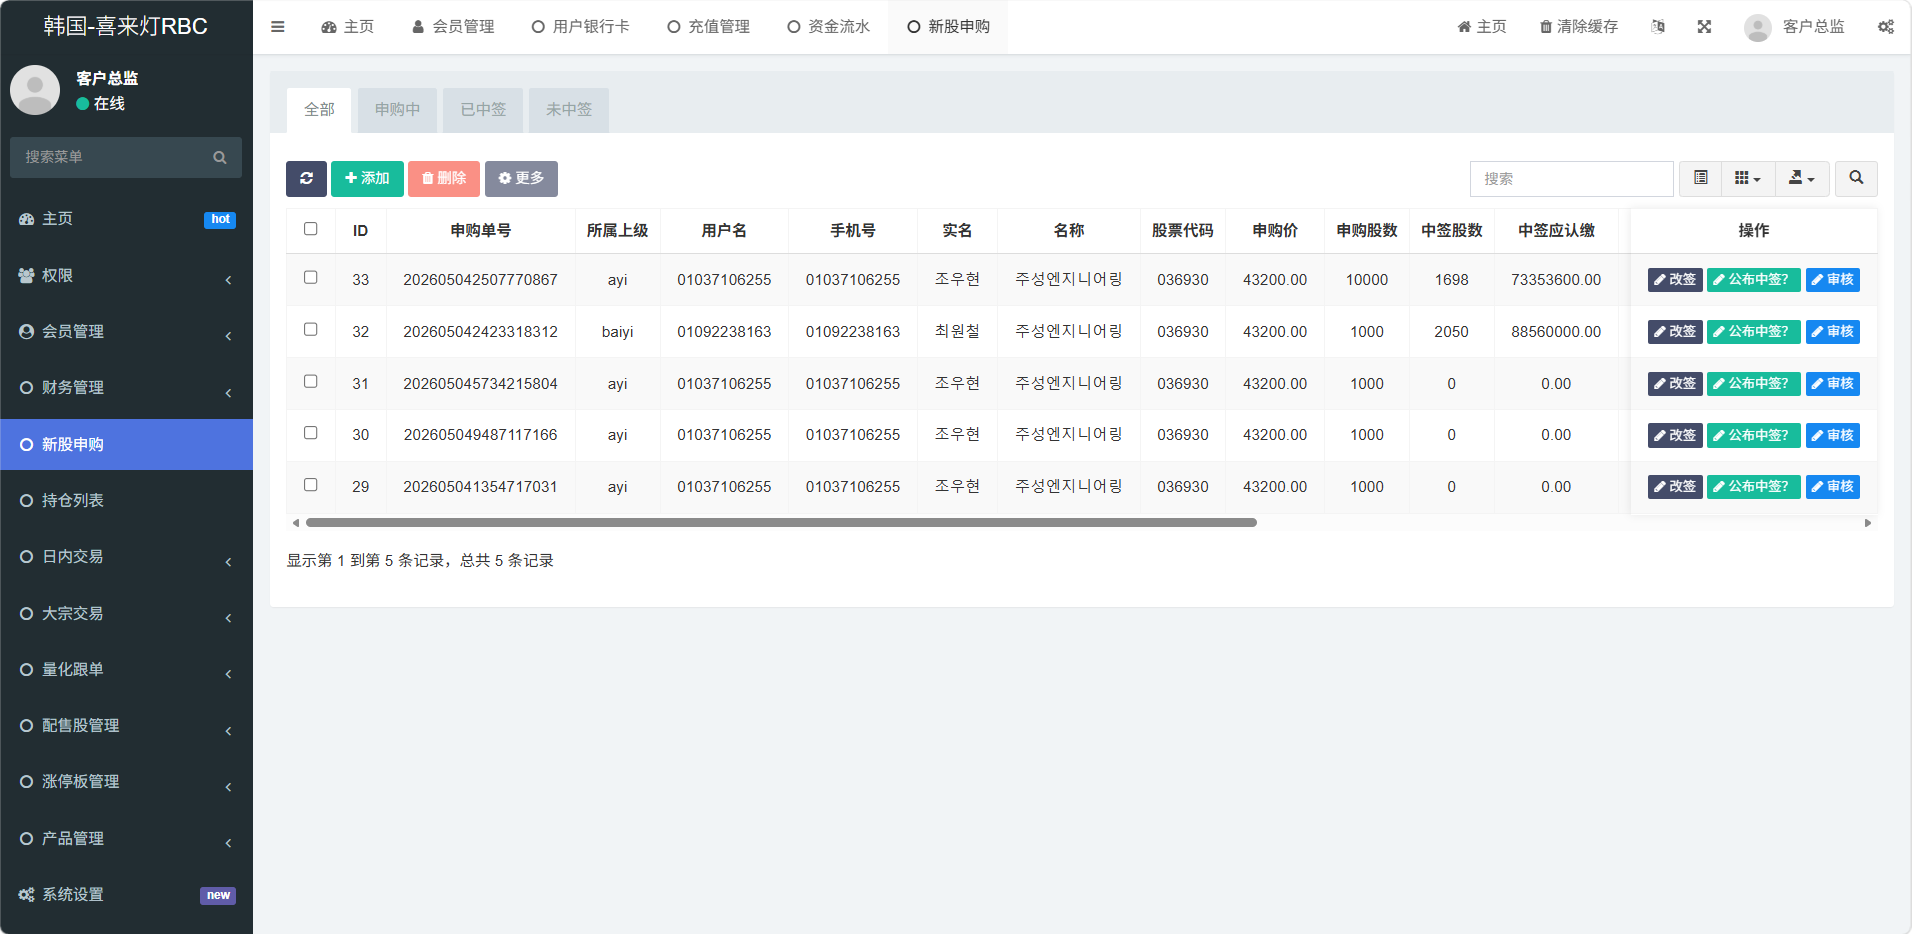Toggle card view icon in table toolbar
Screen dimensions: 1915x934
(x=1700, y=178)
